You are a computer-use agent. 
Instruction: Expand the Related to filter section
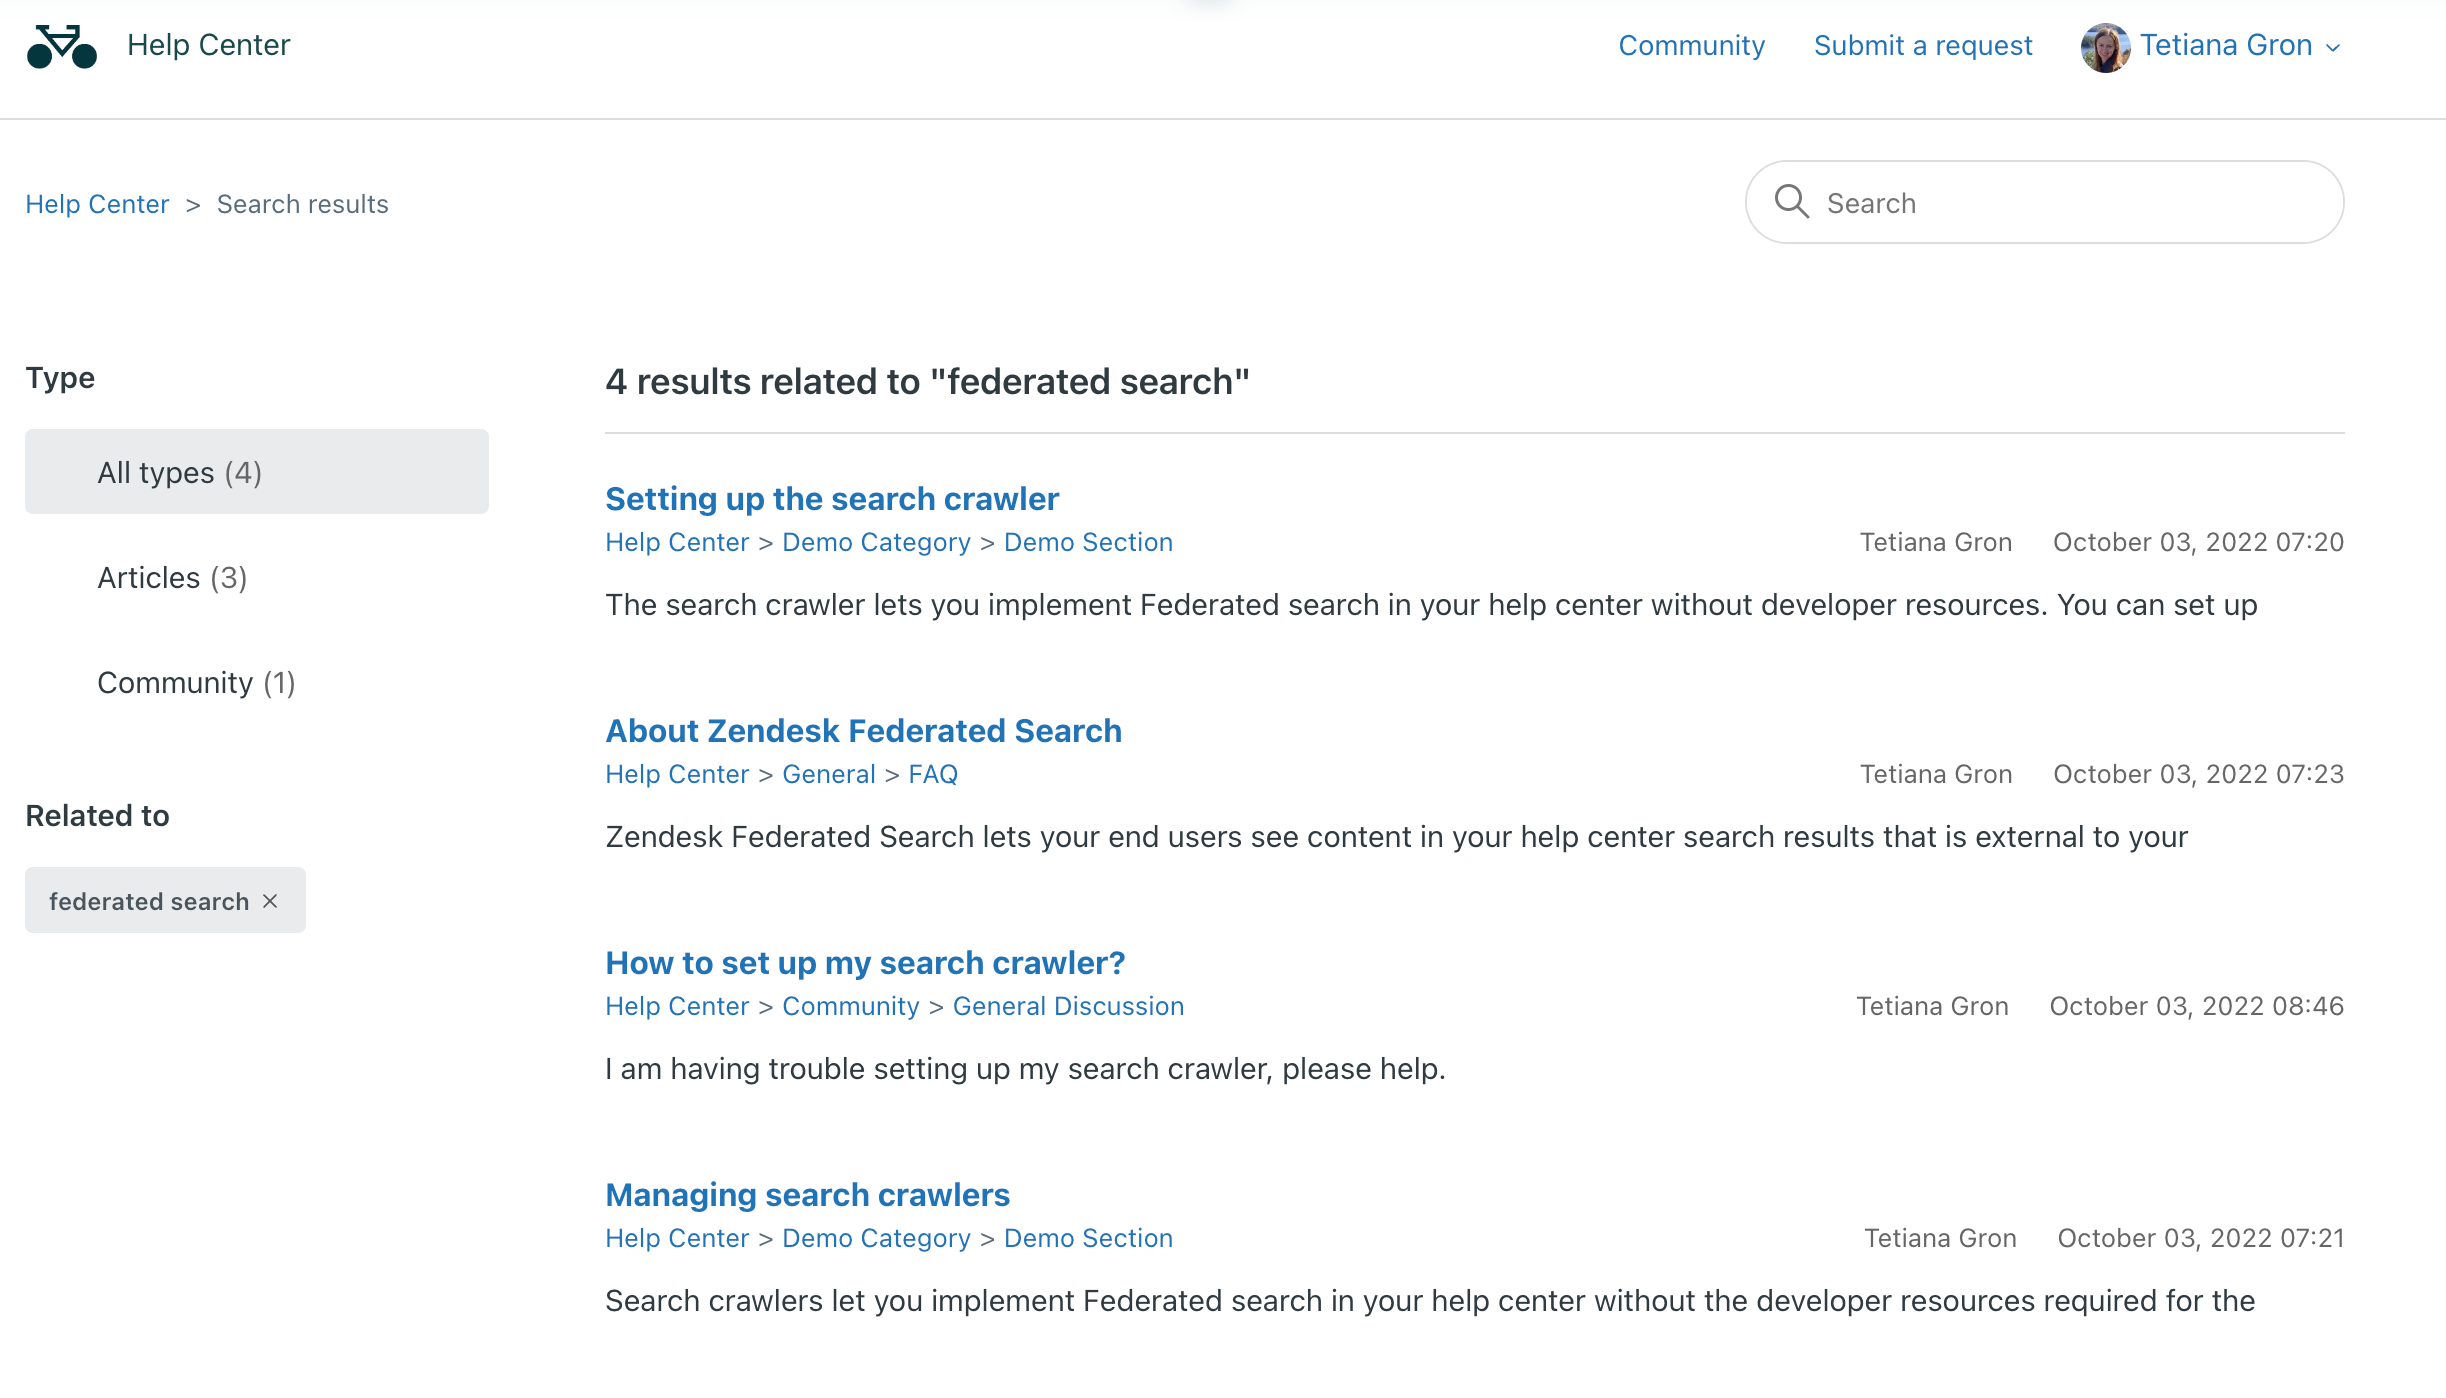click(x=96, y=815)
